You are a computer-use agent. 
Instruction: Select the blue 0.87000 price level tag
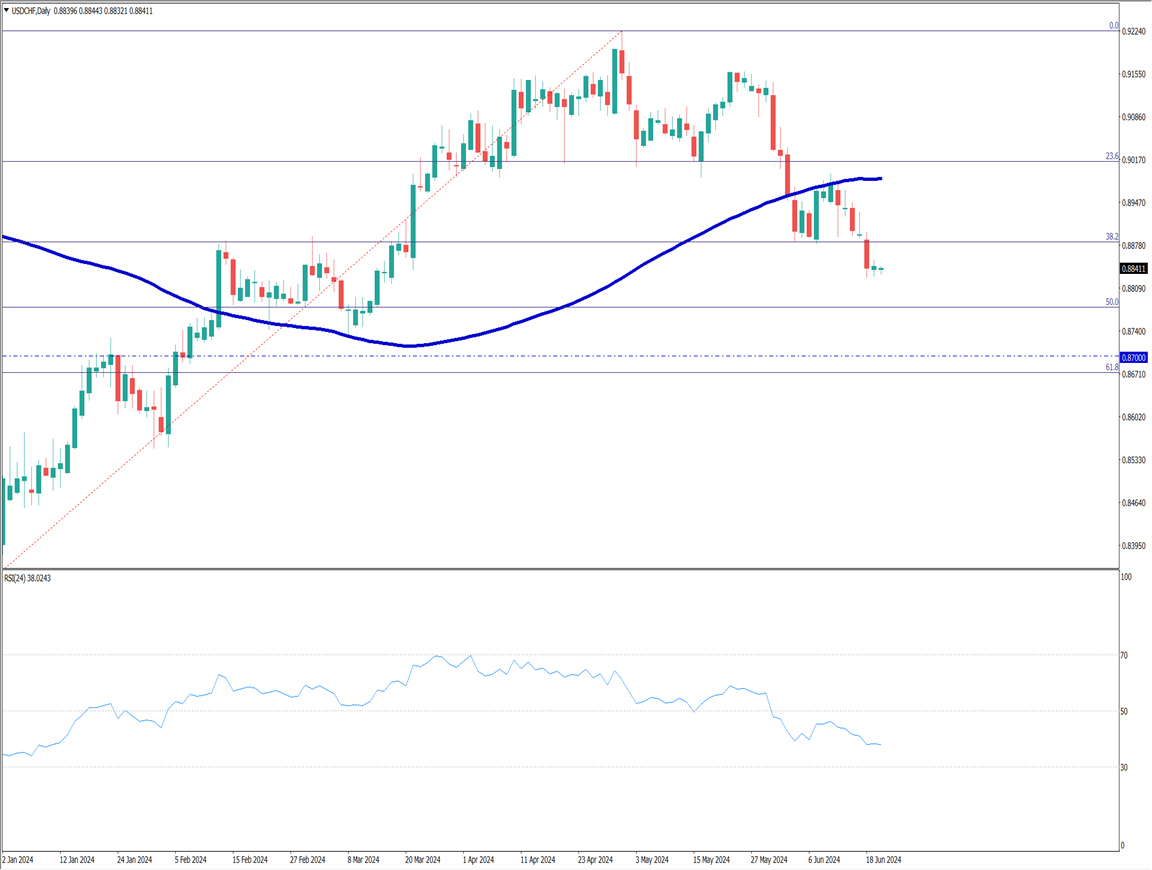pyautogui.click(x=1134, y=357)
